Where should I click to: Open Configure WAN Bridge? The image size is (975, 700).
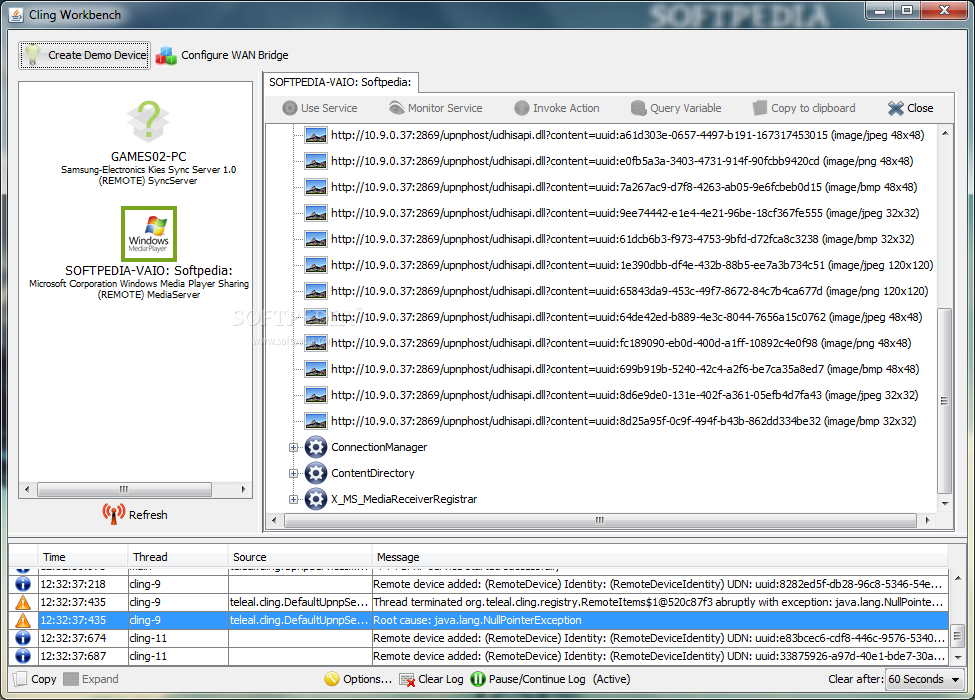tap(222, 55)
